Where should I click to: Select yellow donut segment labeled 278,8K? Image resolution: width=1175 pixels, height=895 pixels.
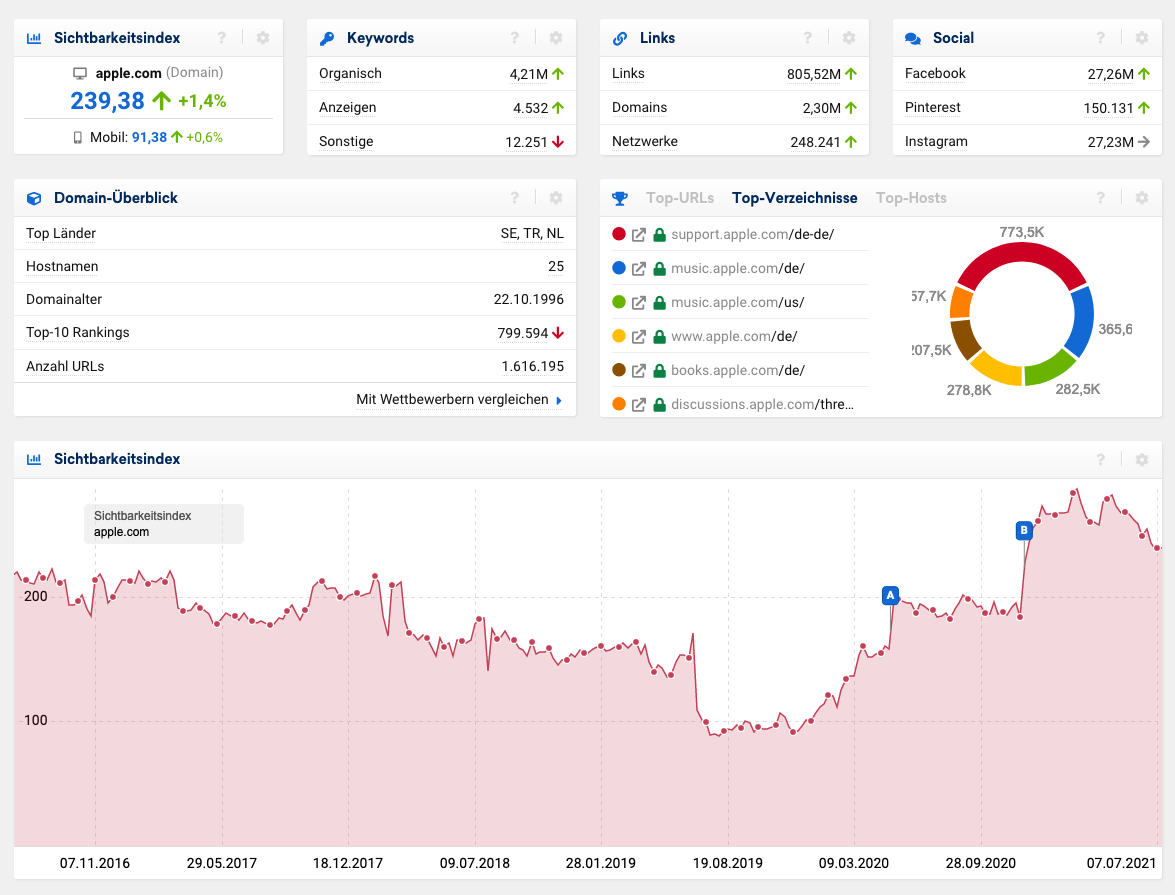pos(997,370)
